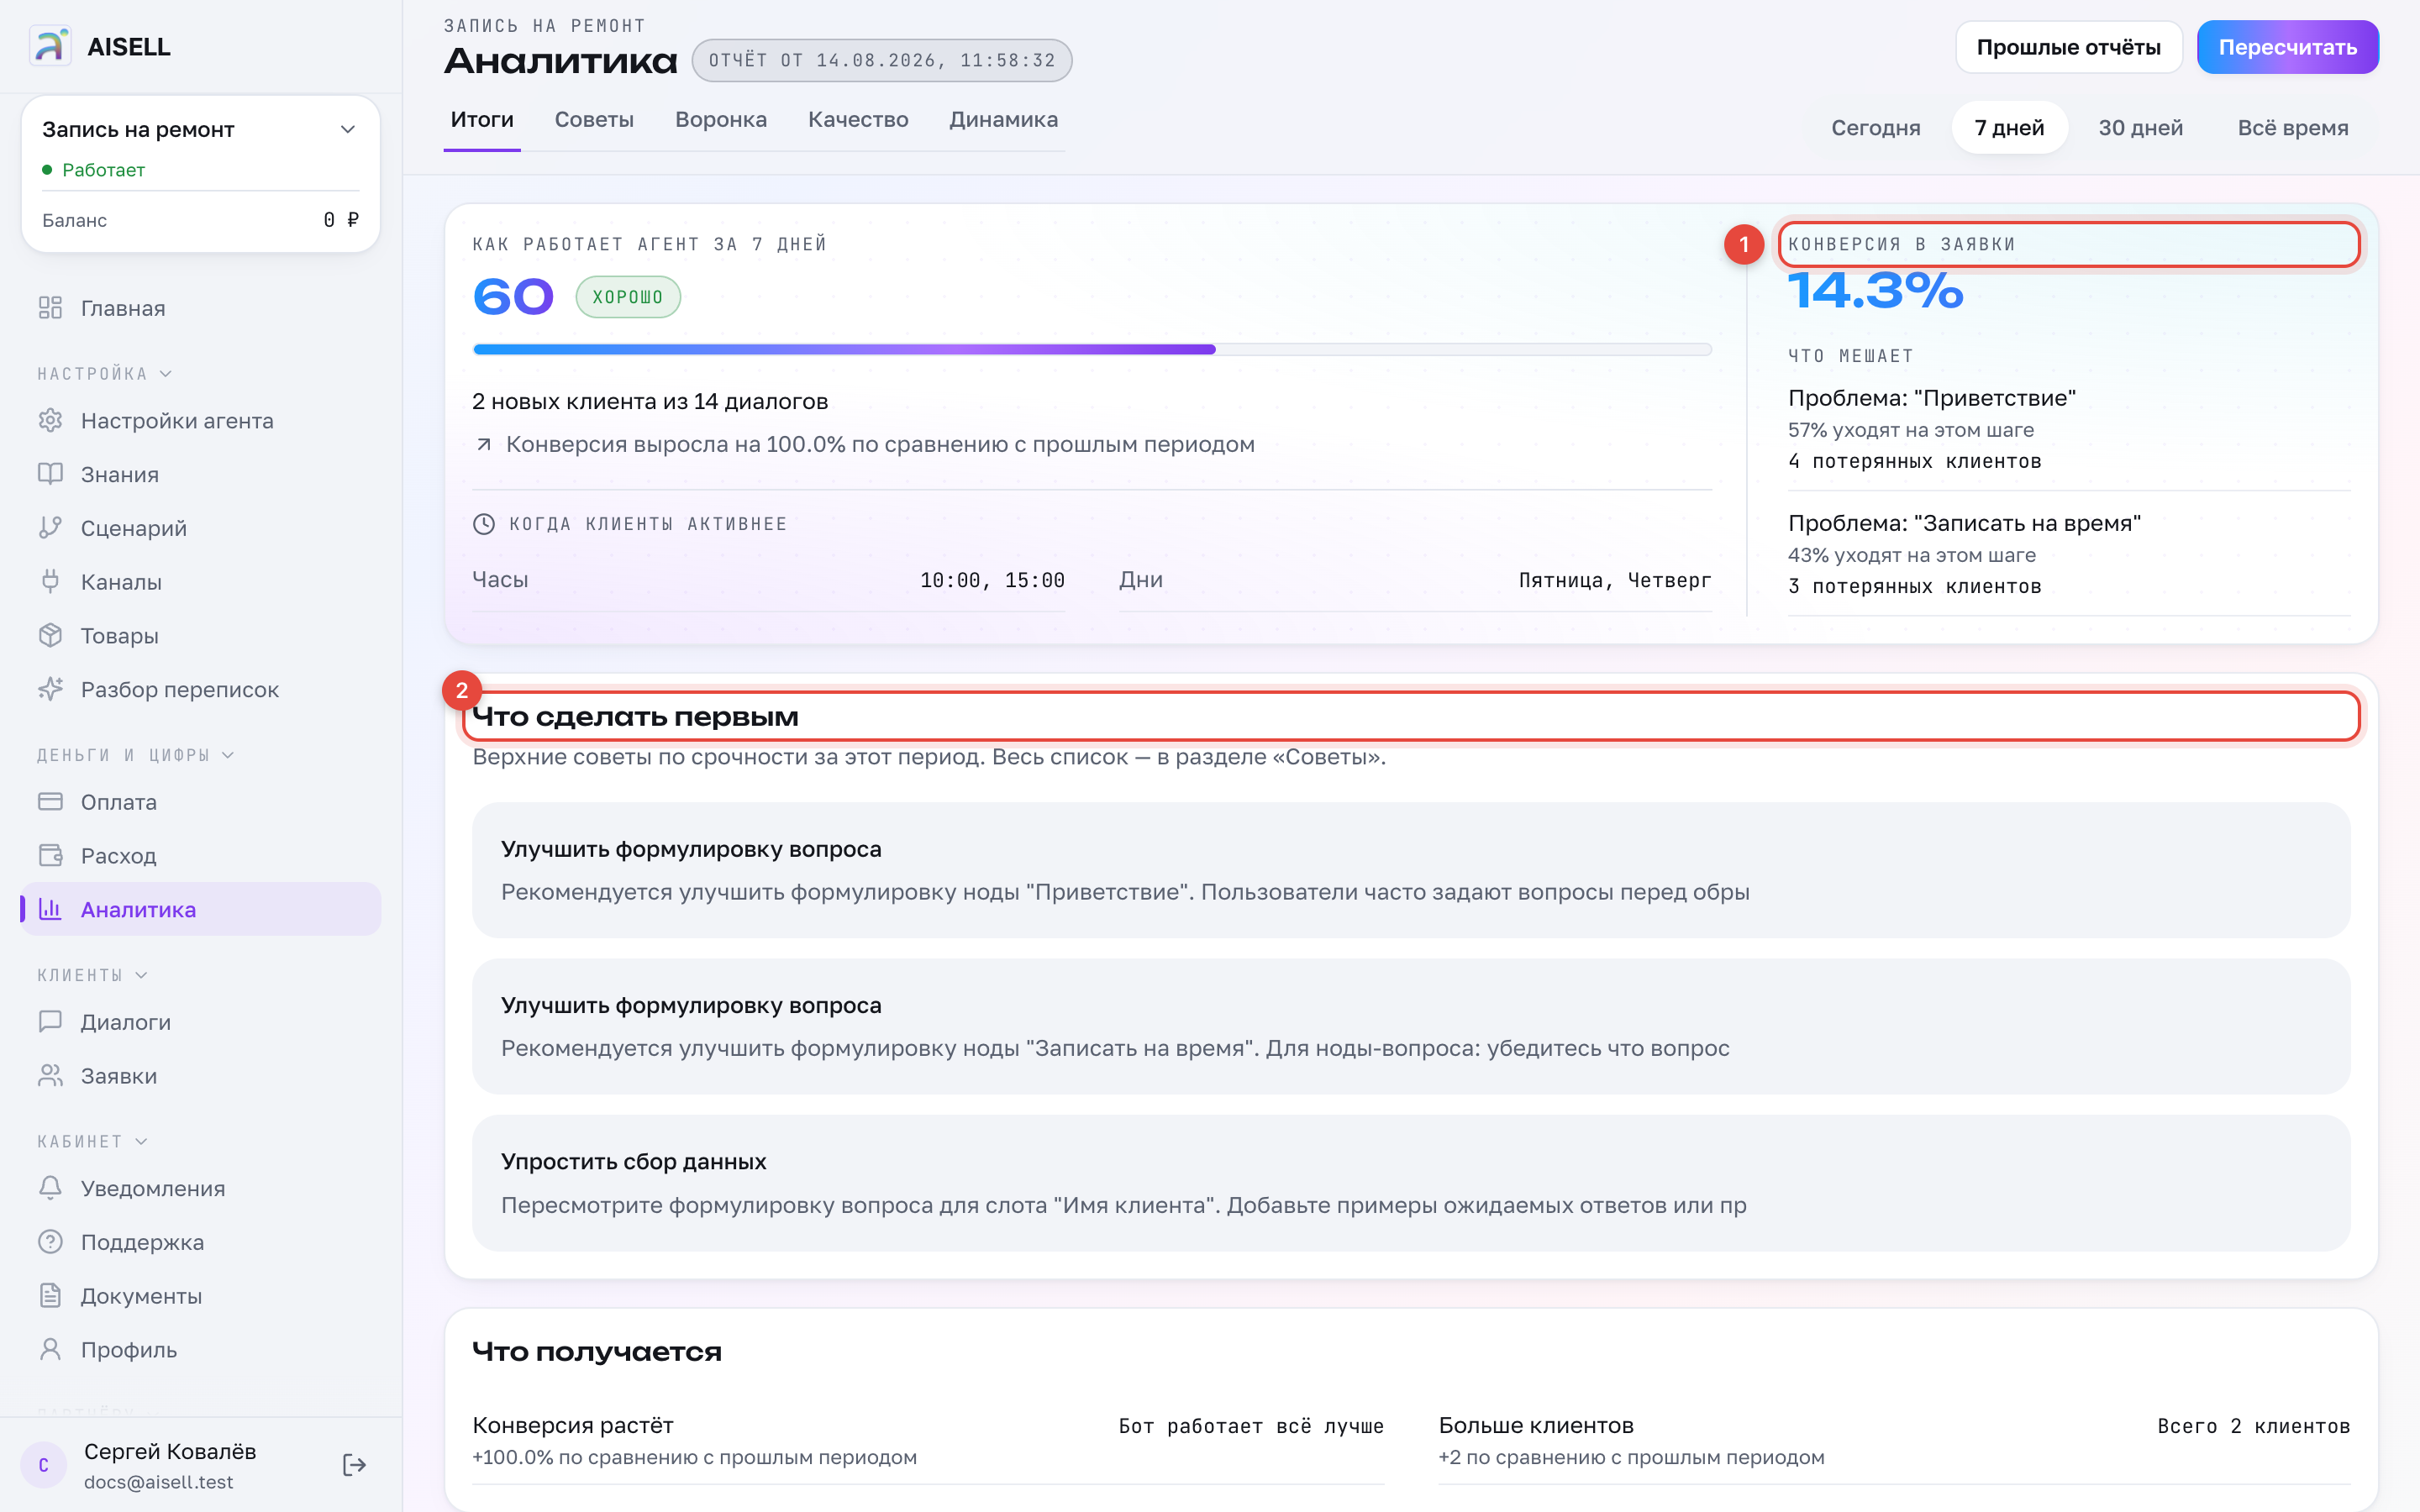Click the 10:00, 15:00 hours value
The image size is (2420, 1512).
coord(992,580)
